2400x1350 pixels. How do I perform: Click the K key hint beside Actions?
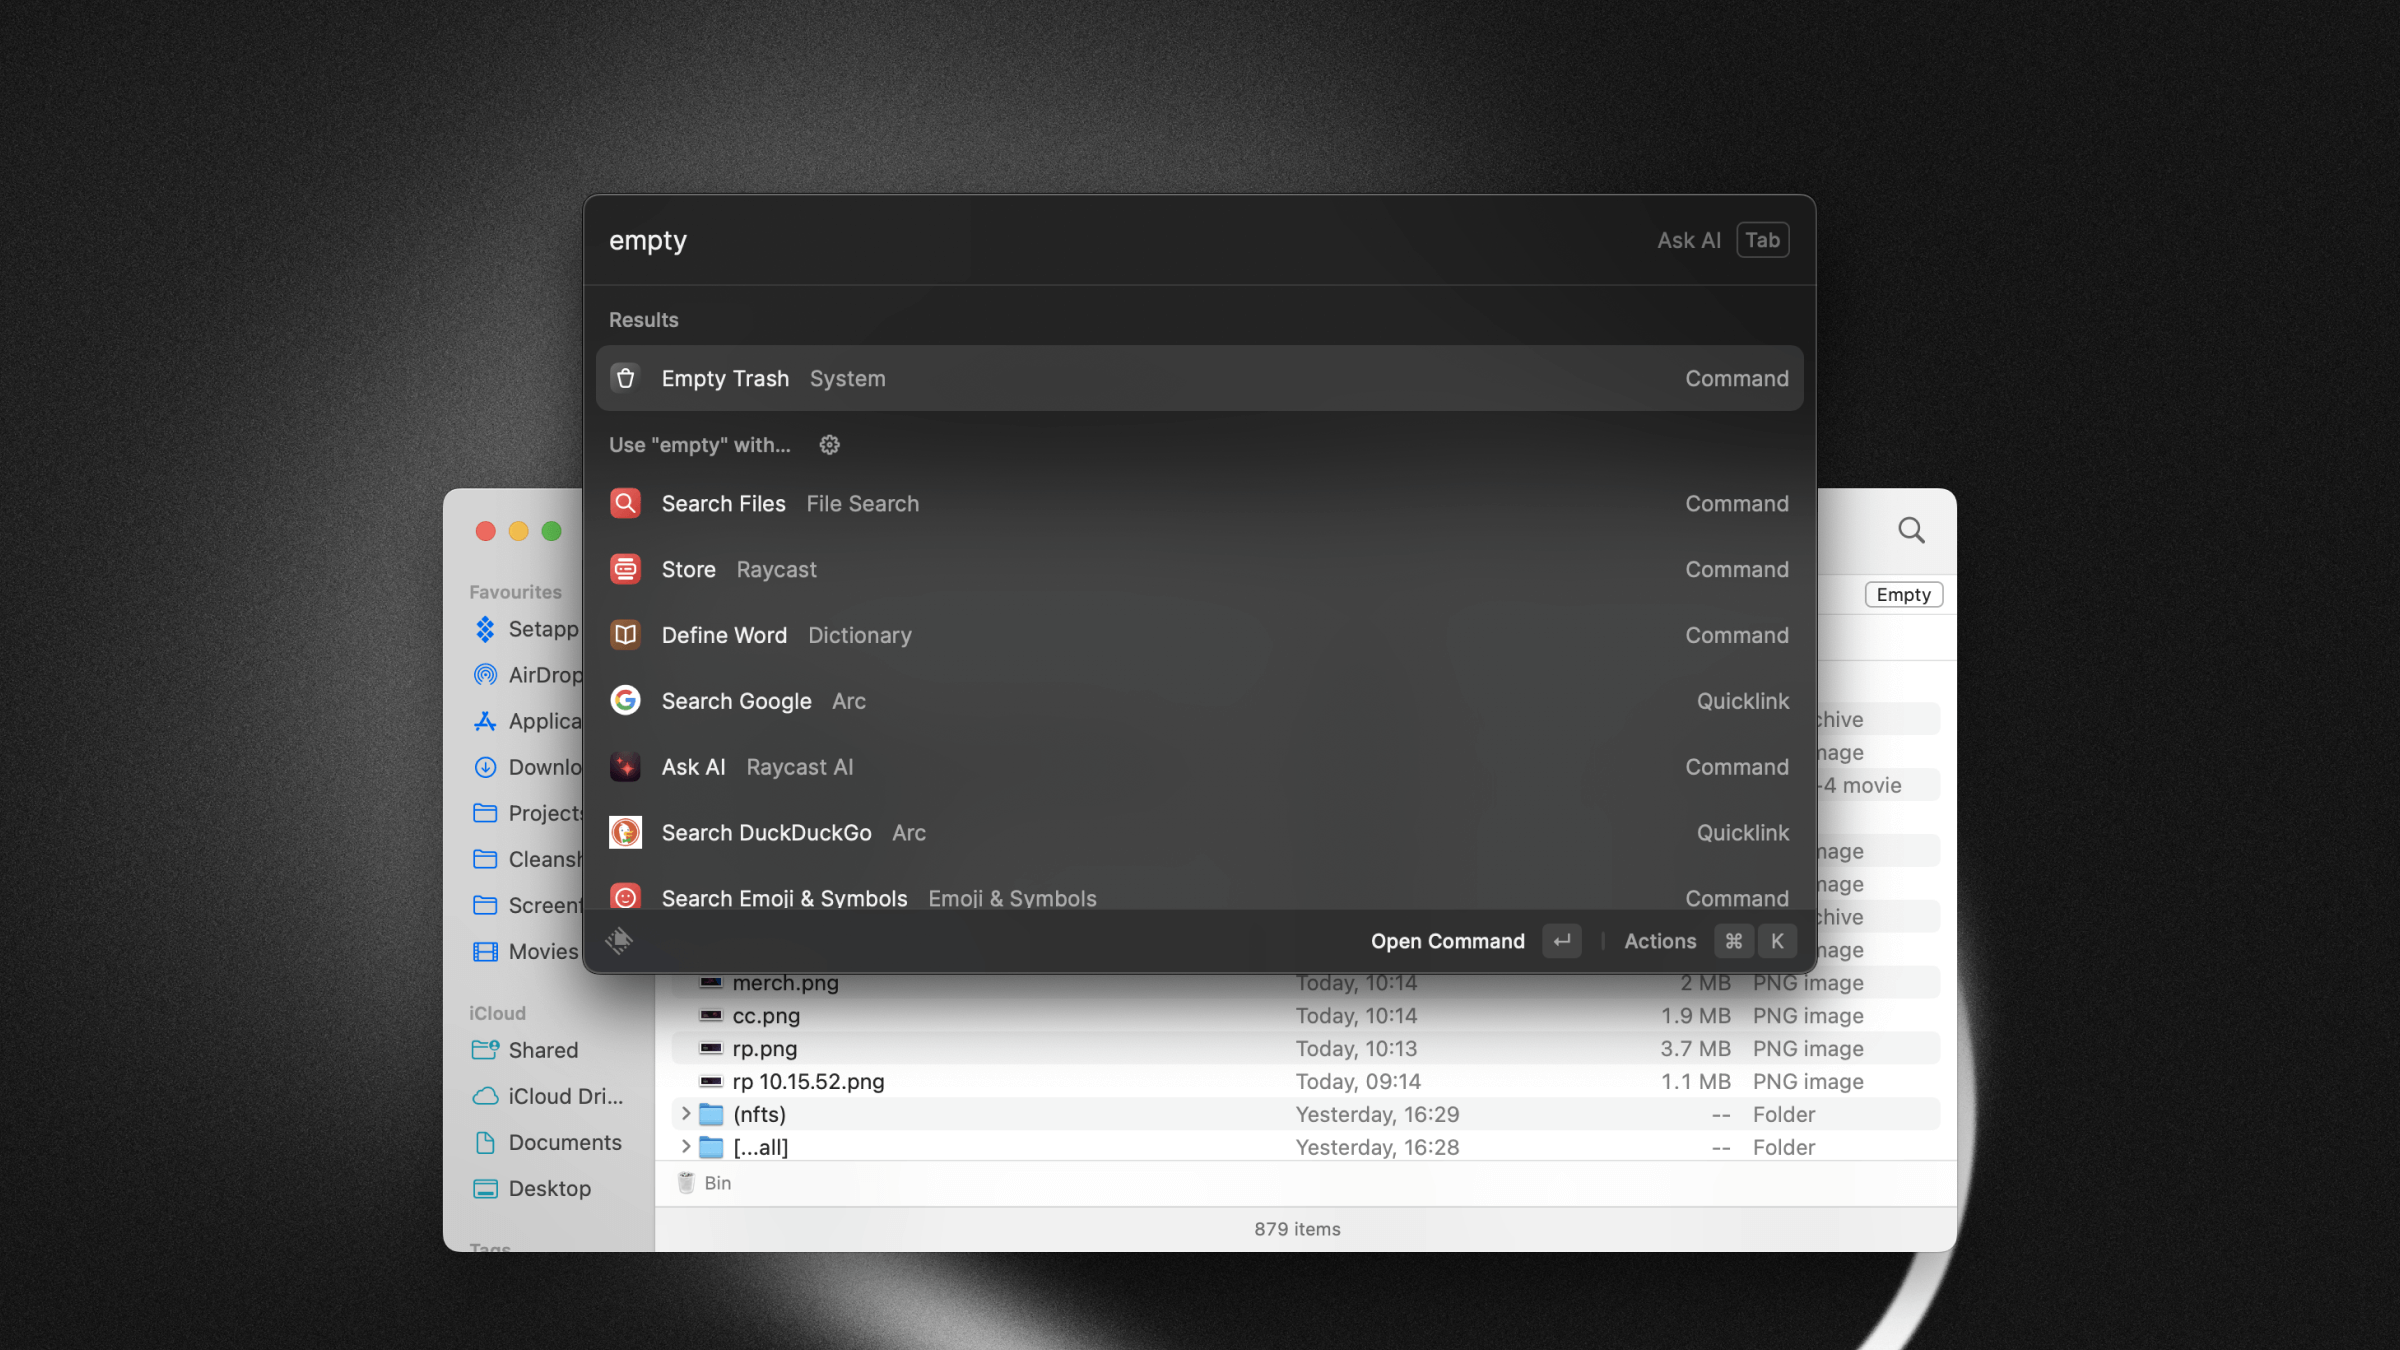pyautogui.click(x=1777, y=941)
